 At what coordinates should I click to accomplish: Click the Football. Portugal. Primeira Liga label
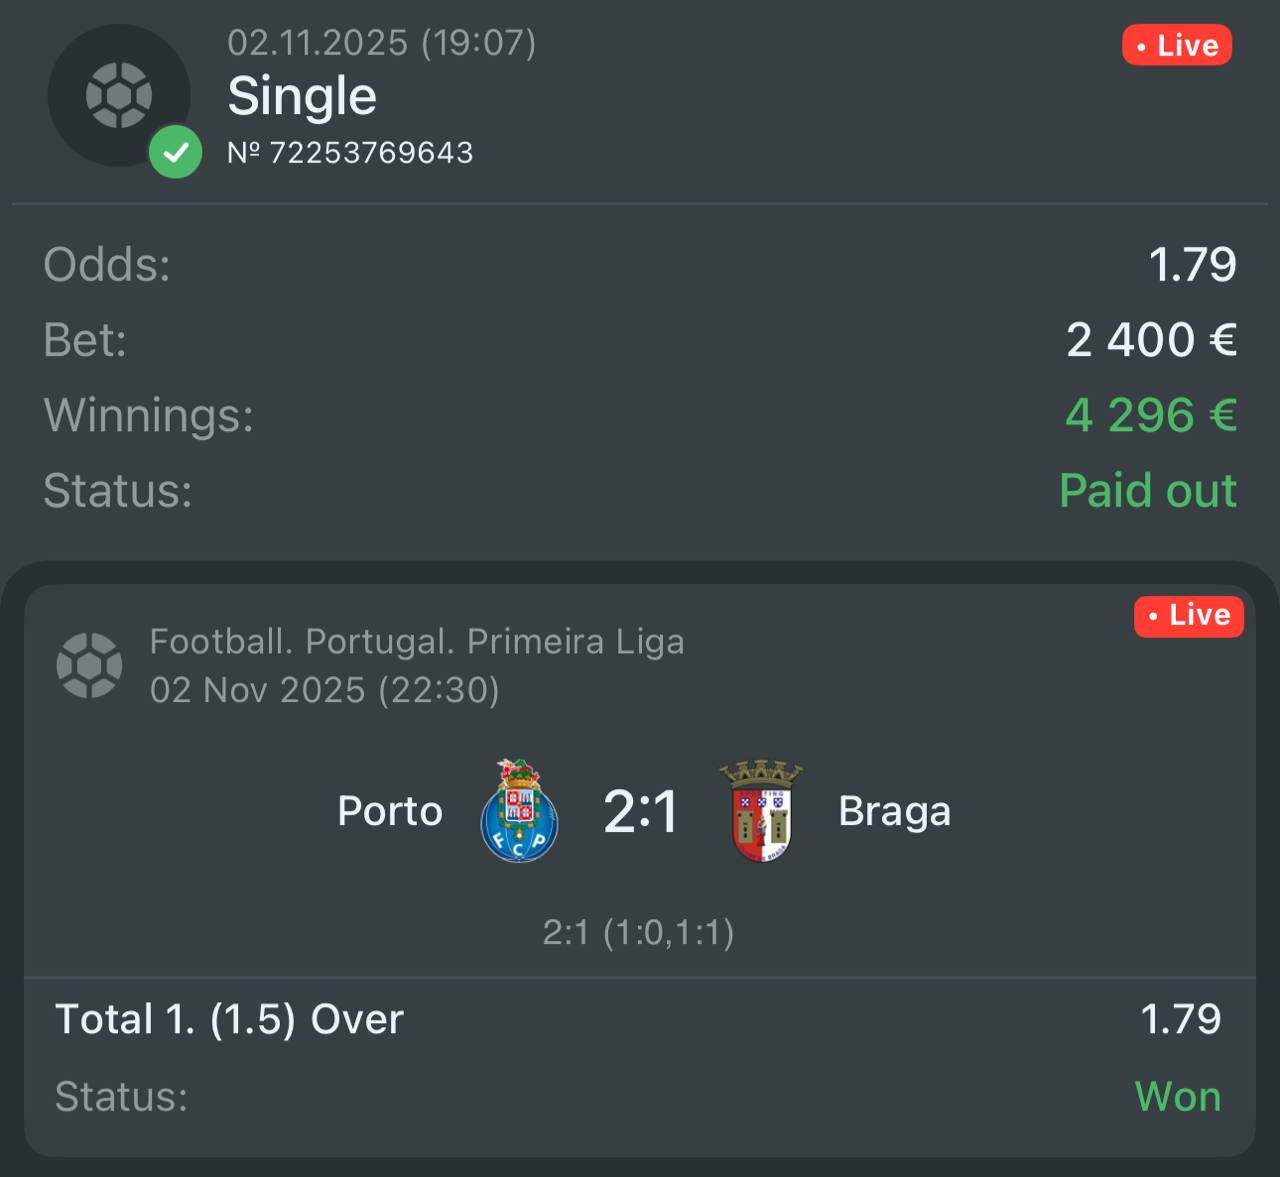[x=417, y=641]
